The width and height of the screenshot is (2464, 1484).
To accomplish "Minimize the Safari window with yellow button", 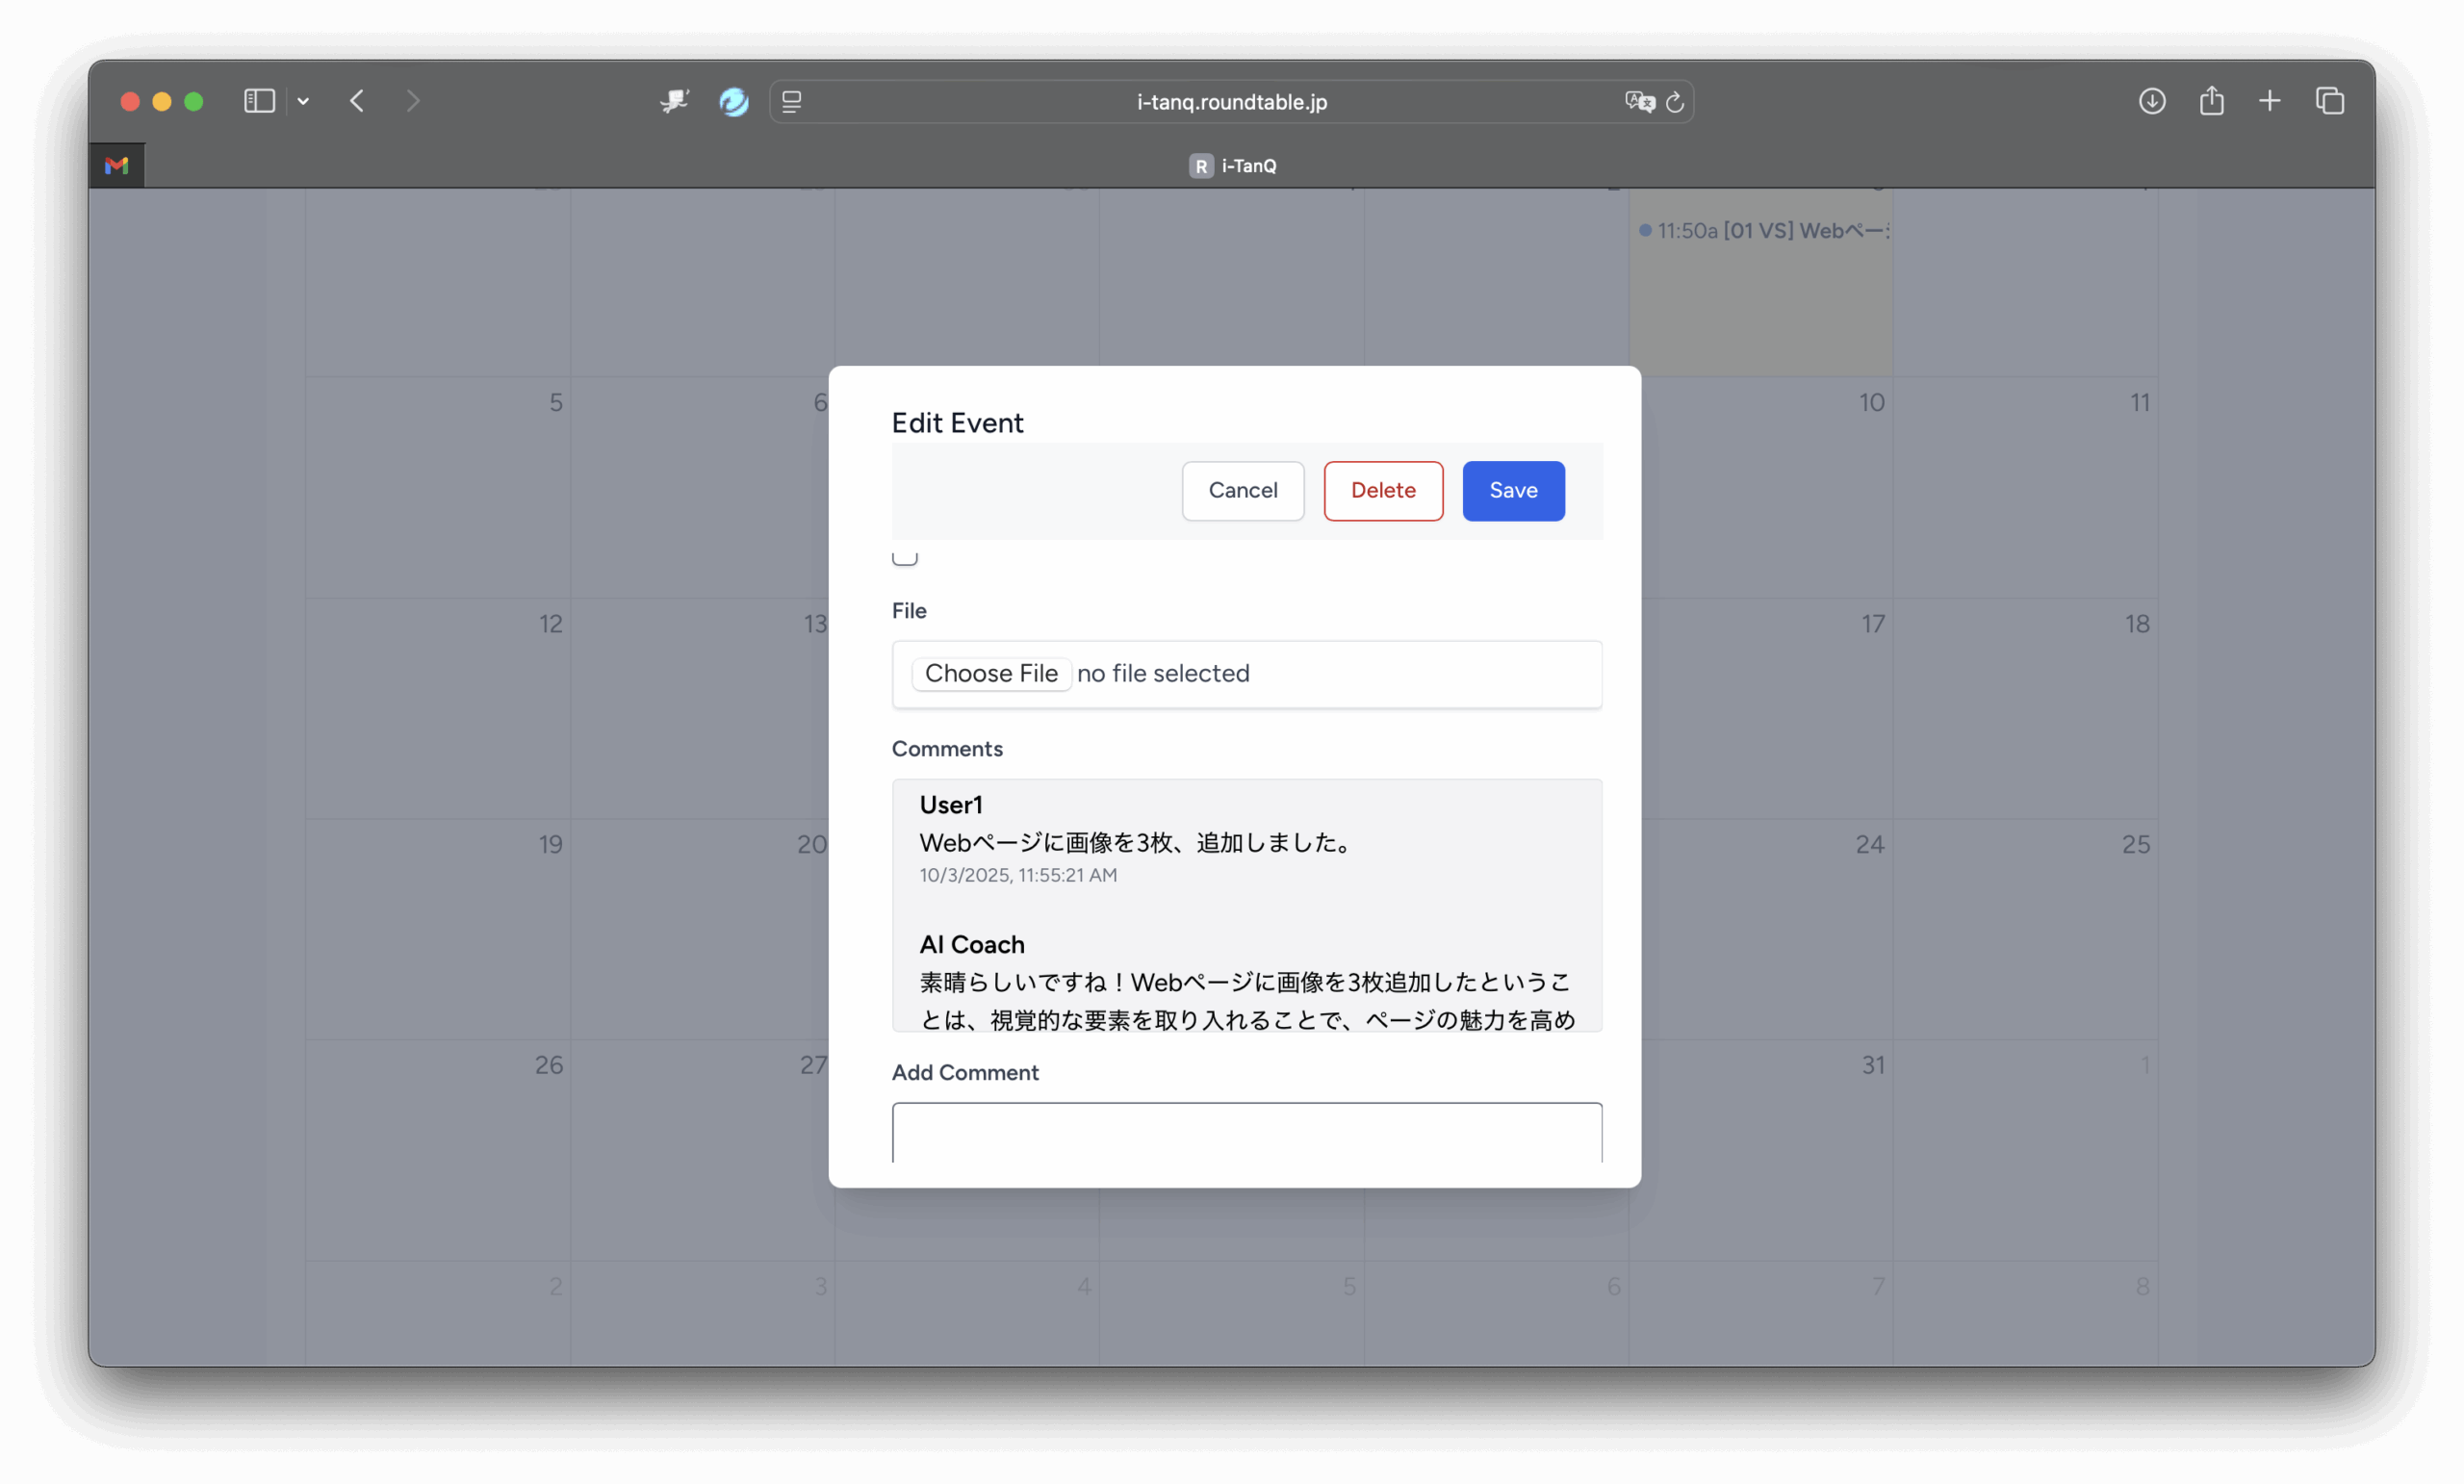I will pos(162,101).
